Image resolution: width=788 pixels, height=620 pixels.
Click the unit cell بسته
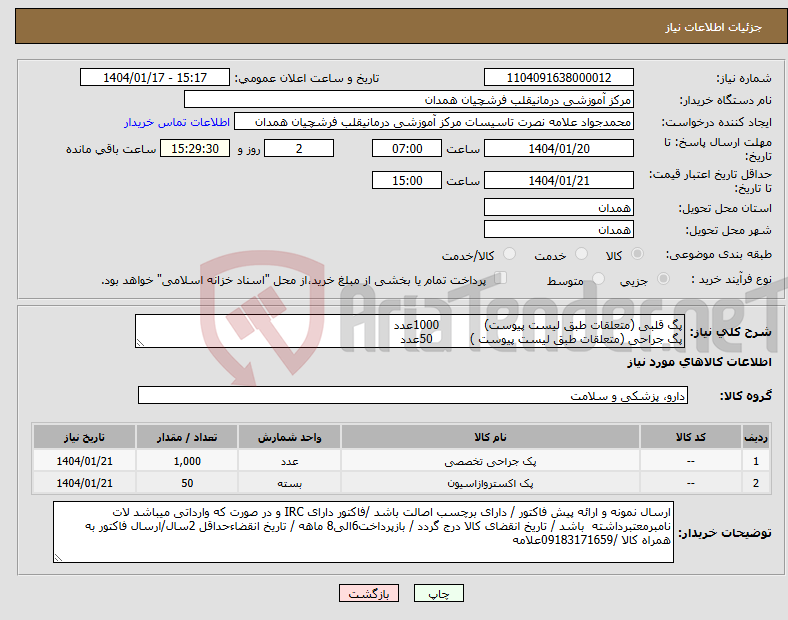coord(289,483)
